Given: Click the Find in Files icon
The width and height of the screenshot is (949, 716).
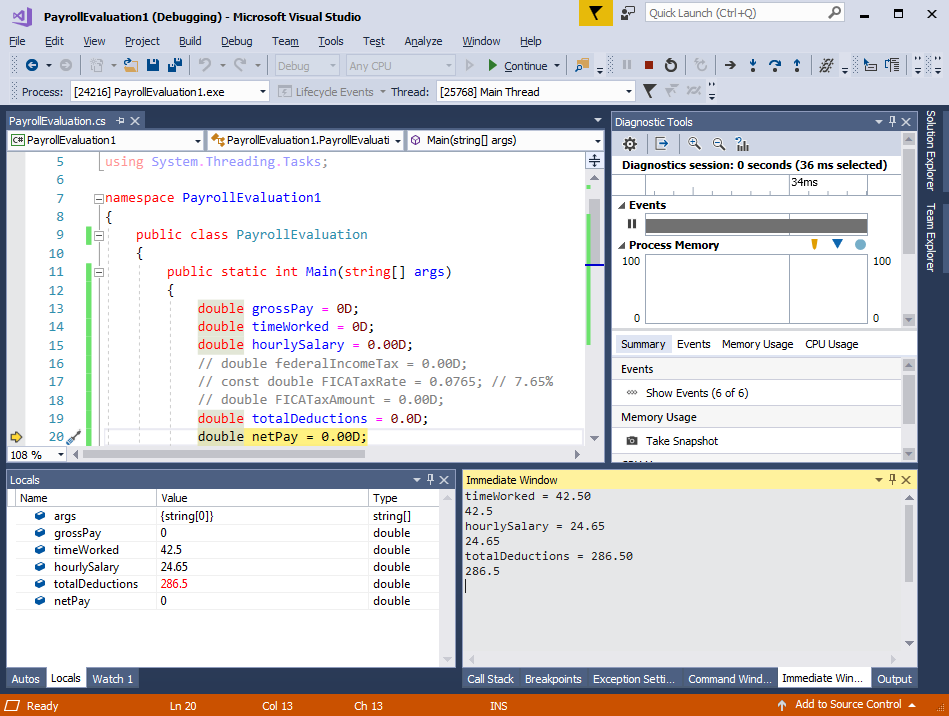Looking at the screenshot, I should pos(582,65).
